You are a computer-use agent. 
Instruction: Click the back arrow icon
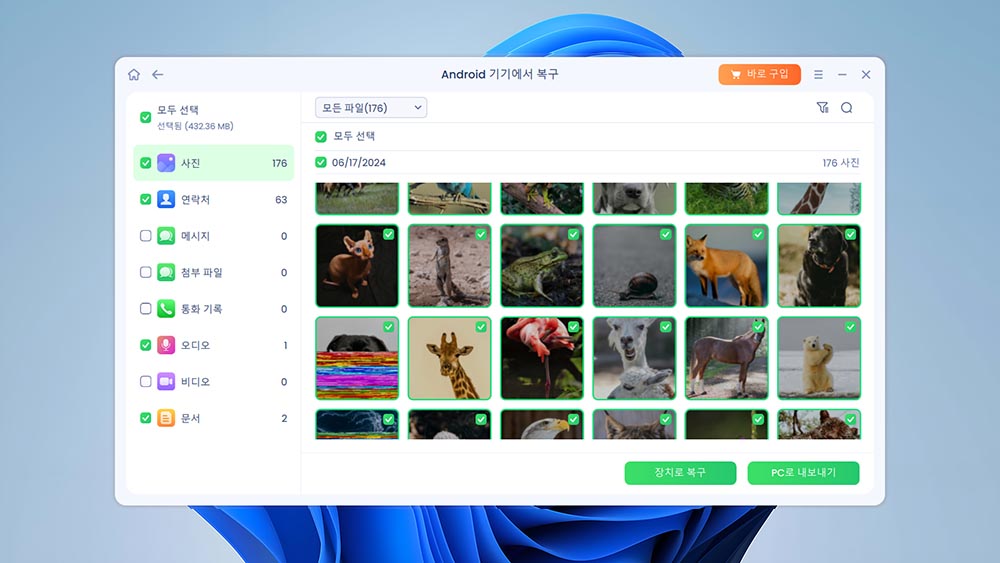click(158, 75)
